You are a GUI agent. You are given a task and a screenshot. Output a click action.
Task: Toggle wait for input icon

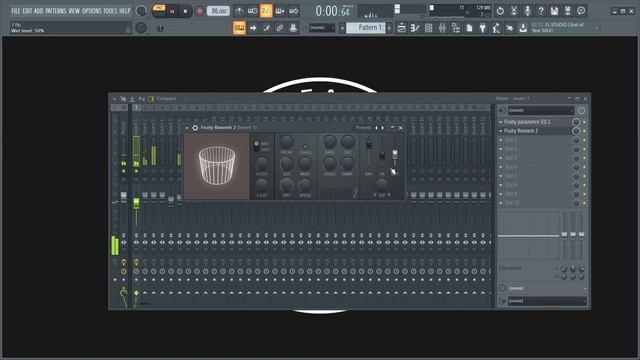(253, 11)
